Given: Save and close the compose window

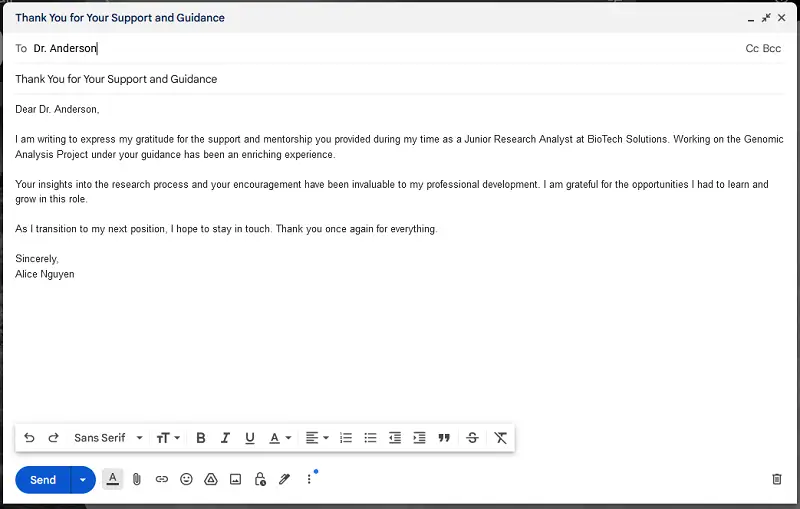Looking at the screenshot, I should [782, 18].
